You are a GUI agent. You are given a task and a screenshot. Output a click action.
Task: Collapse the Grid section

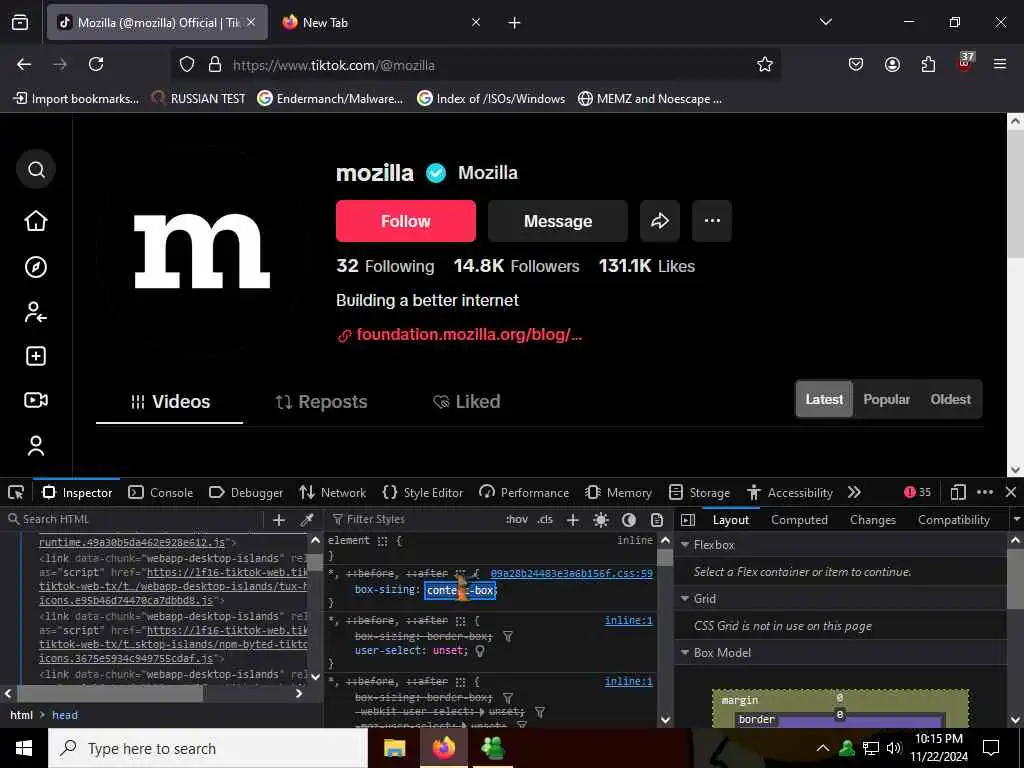click(x=685, y=599)
